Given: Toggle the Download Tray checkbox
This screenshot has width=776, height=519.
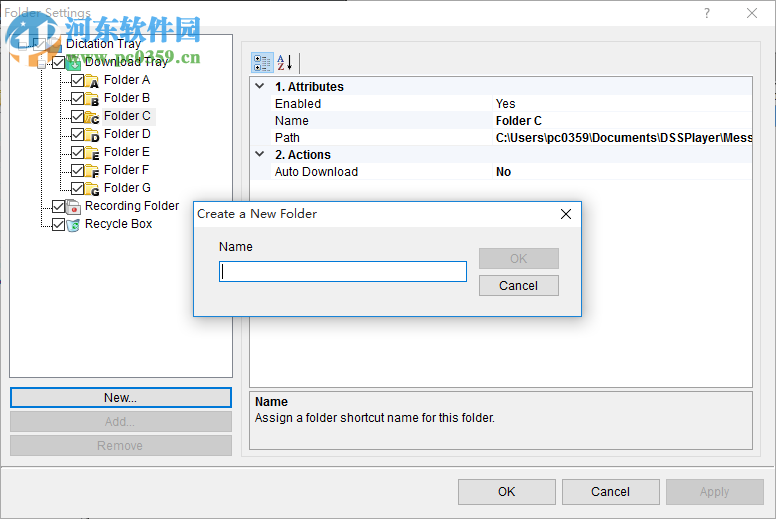Looking at the screenshot, I should coord(58,62).
